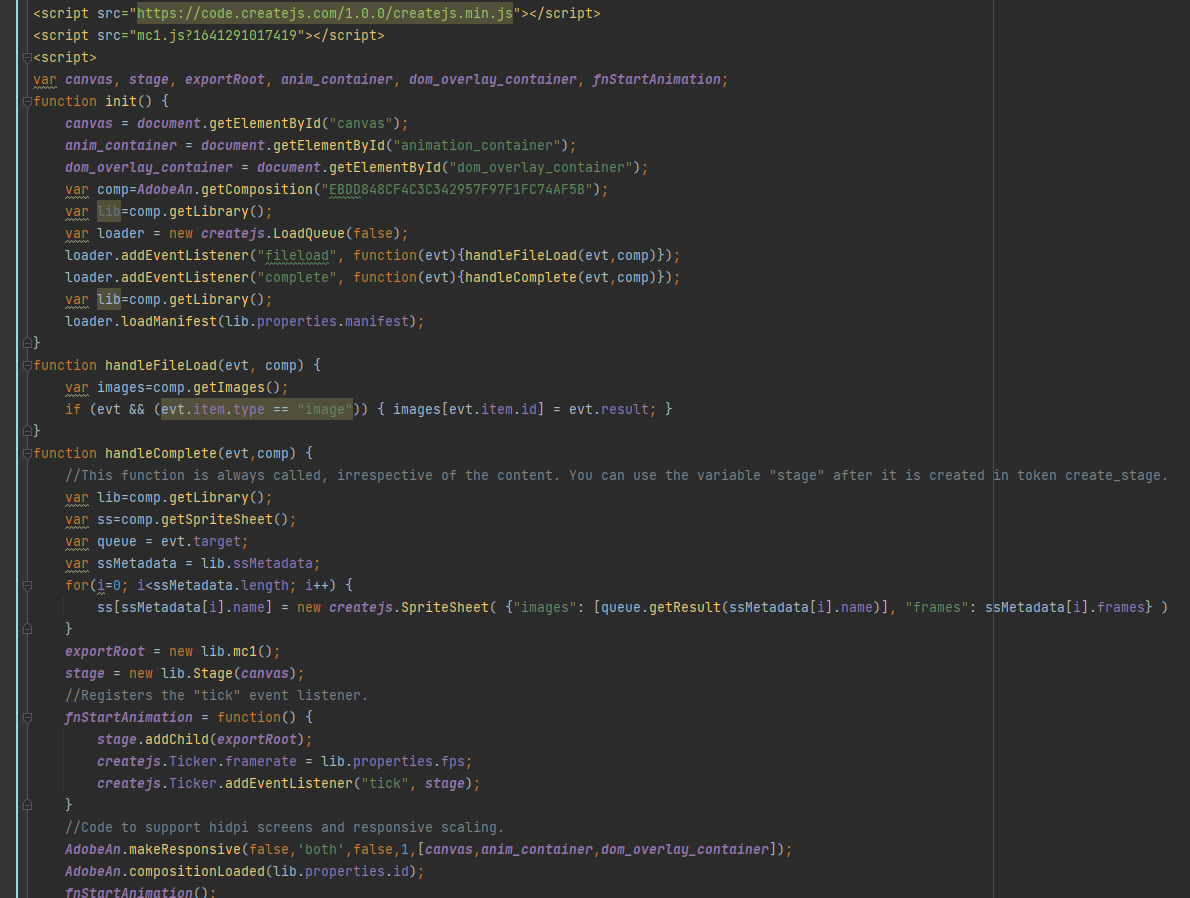
Task: Fold the fnStartAnimation function body
Action: point(27,718)
